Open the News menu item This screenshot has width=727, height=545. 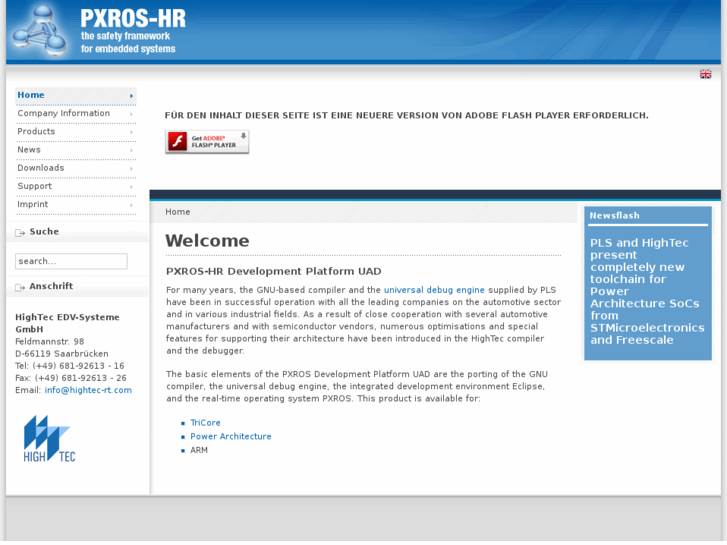coord(76,150)
